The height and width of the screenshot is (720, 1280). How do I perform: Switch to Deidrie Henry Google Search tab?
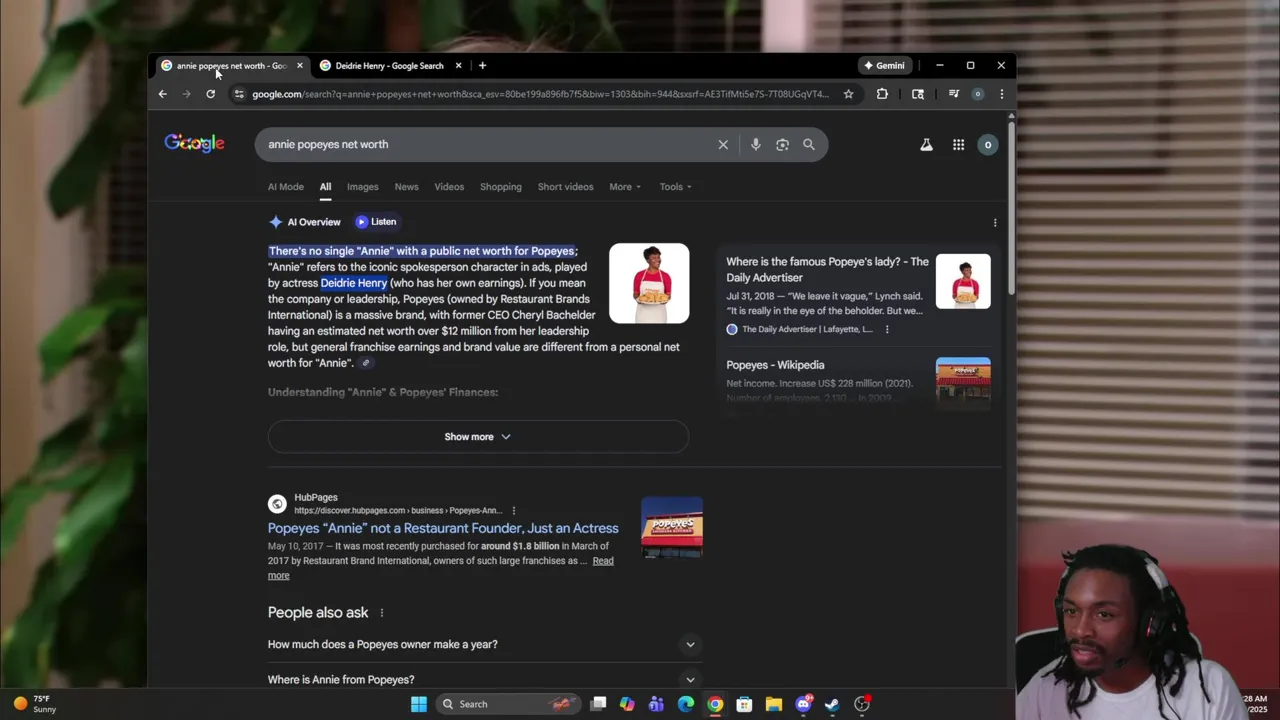(389, 66)
